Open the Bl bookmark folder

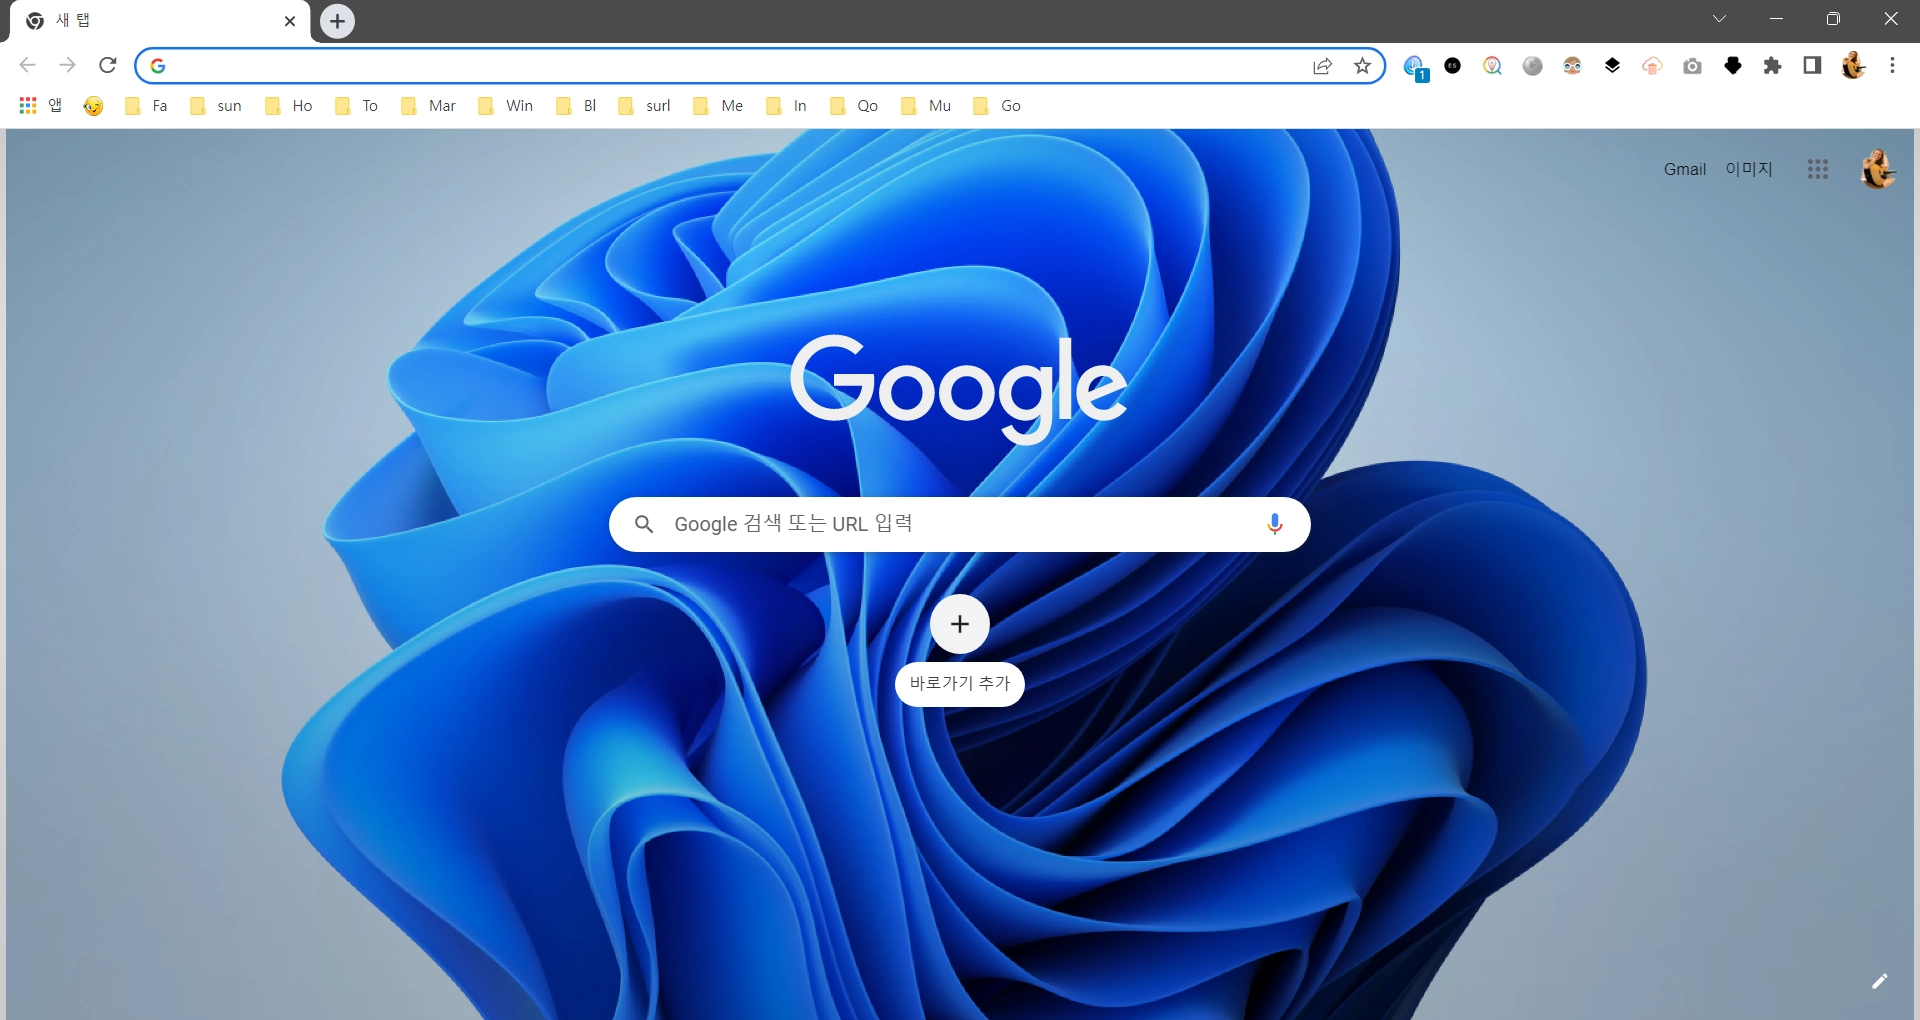pyautogui.click(x=576, y=106)
